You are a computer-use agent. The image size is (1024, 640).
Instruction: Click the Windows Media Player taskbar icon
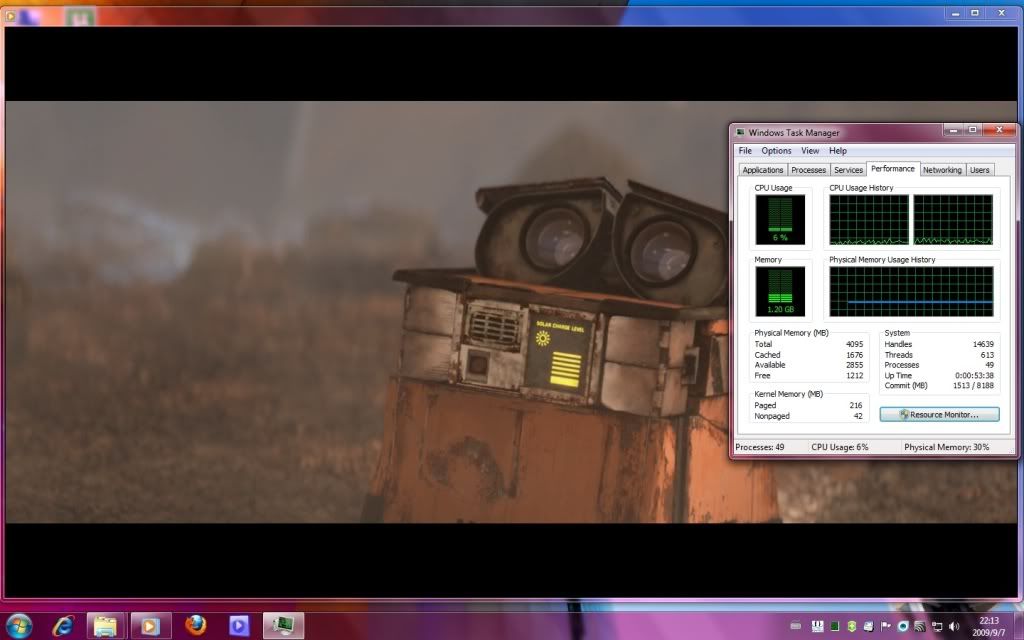pos(150,626)
